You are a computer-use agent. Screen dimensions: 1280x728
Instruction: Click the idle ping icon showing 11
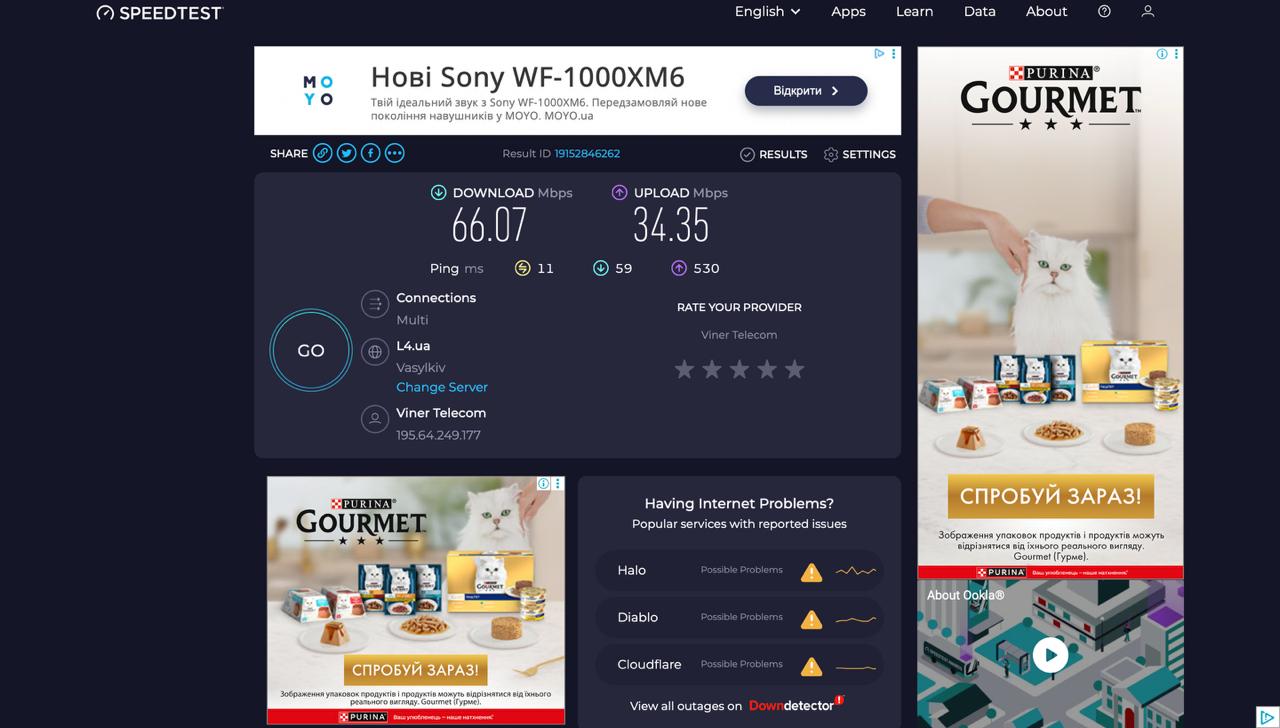coord(522,268)
